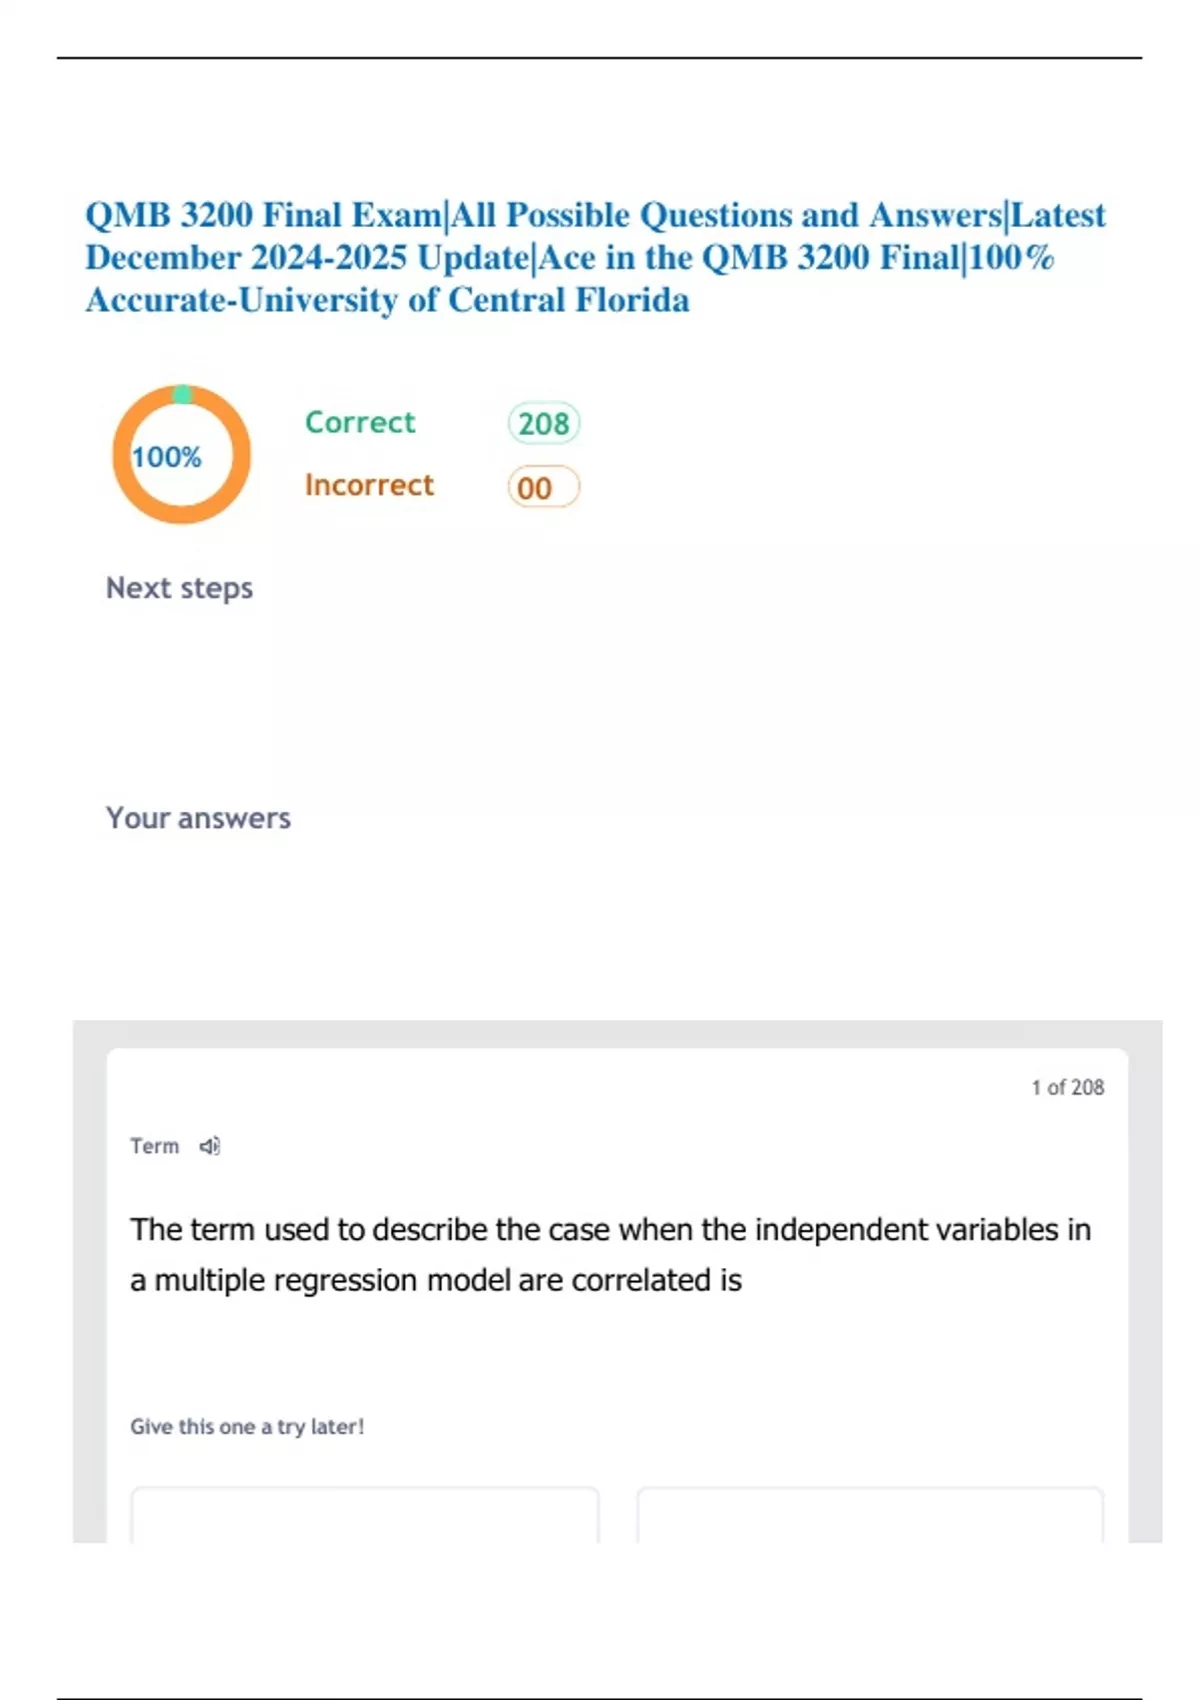This screenshot has width=1200, height=1700.
Task: Click the 1 of 208 question counter
Action: coord(1067,1087)
